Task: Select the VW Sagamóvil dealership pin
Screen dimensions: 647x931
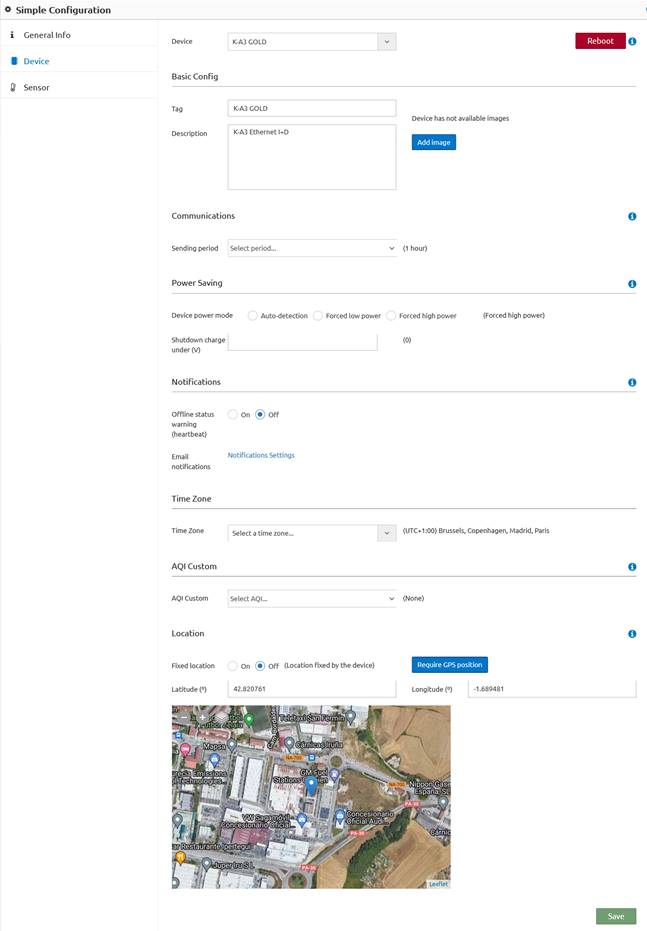Action: point(302,820)
